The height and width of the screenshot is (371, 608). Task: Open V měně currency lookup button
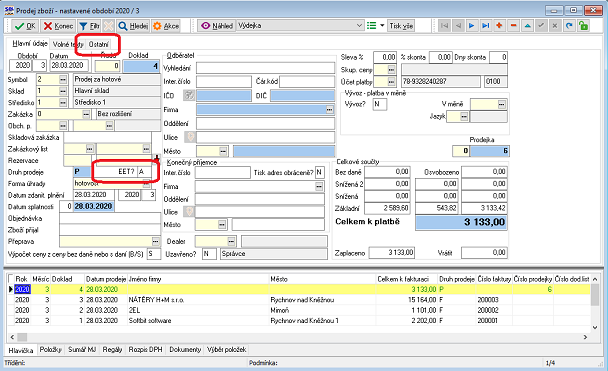coord(502,104)
